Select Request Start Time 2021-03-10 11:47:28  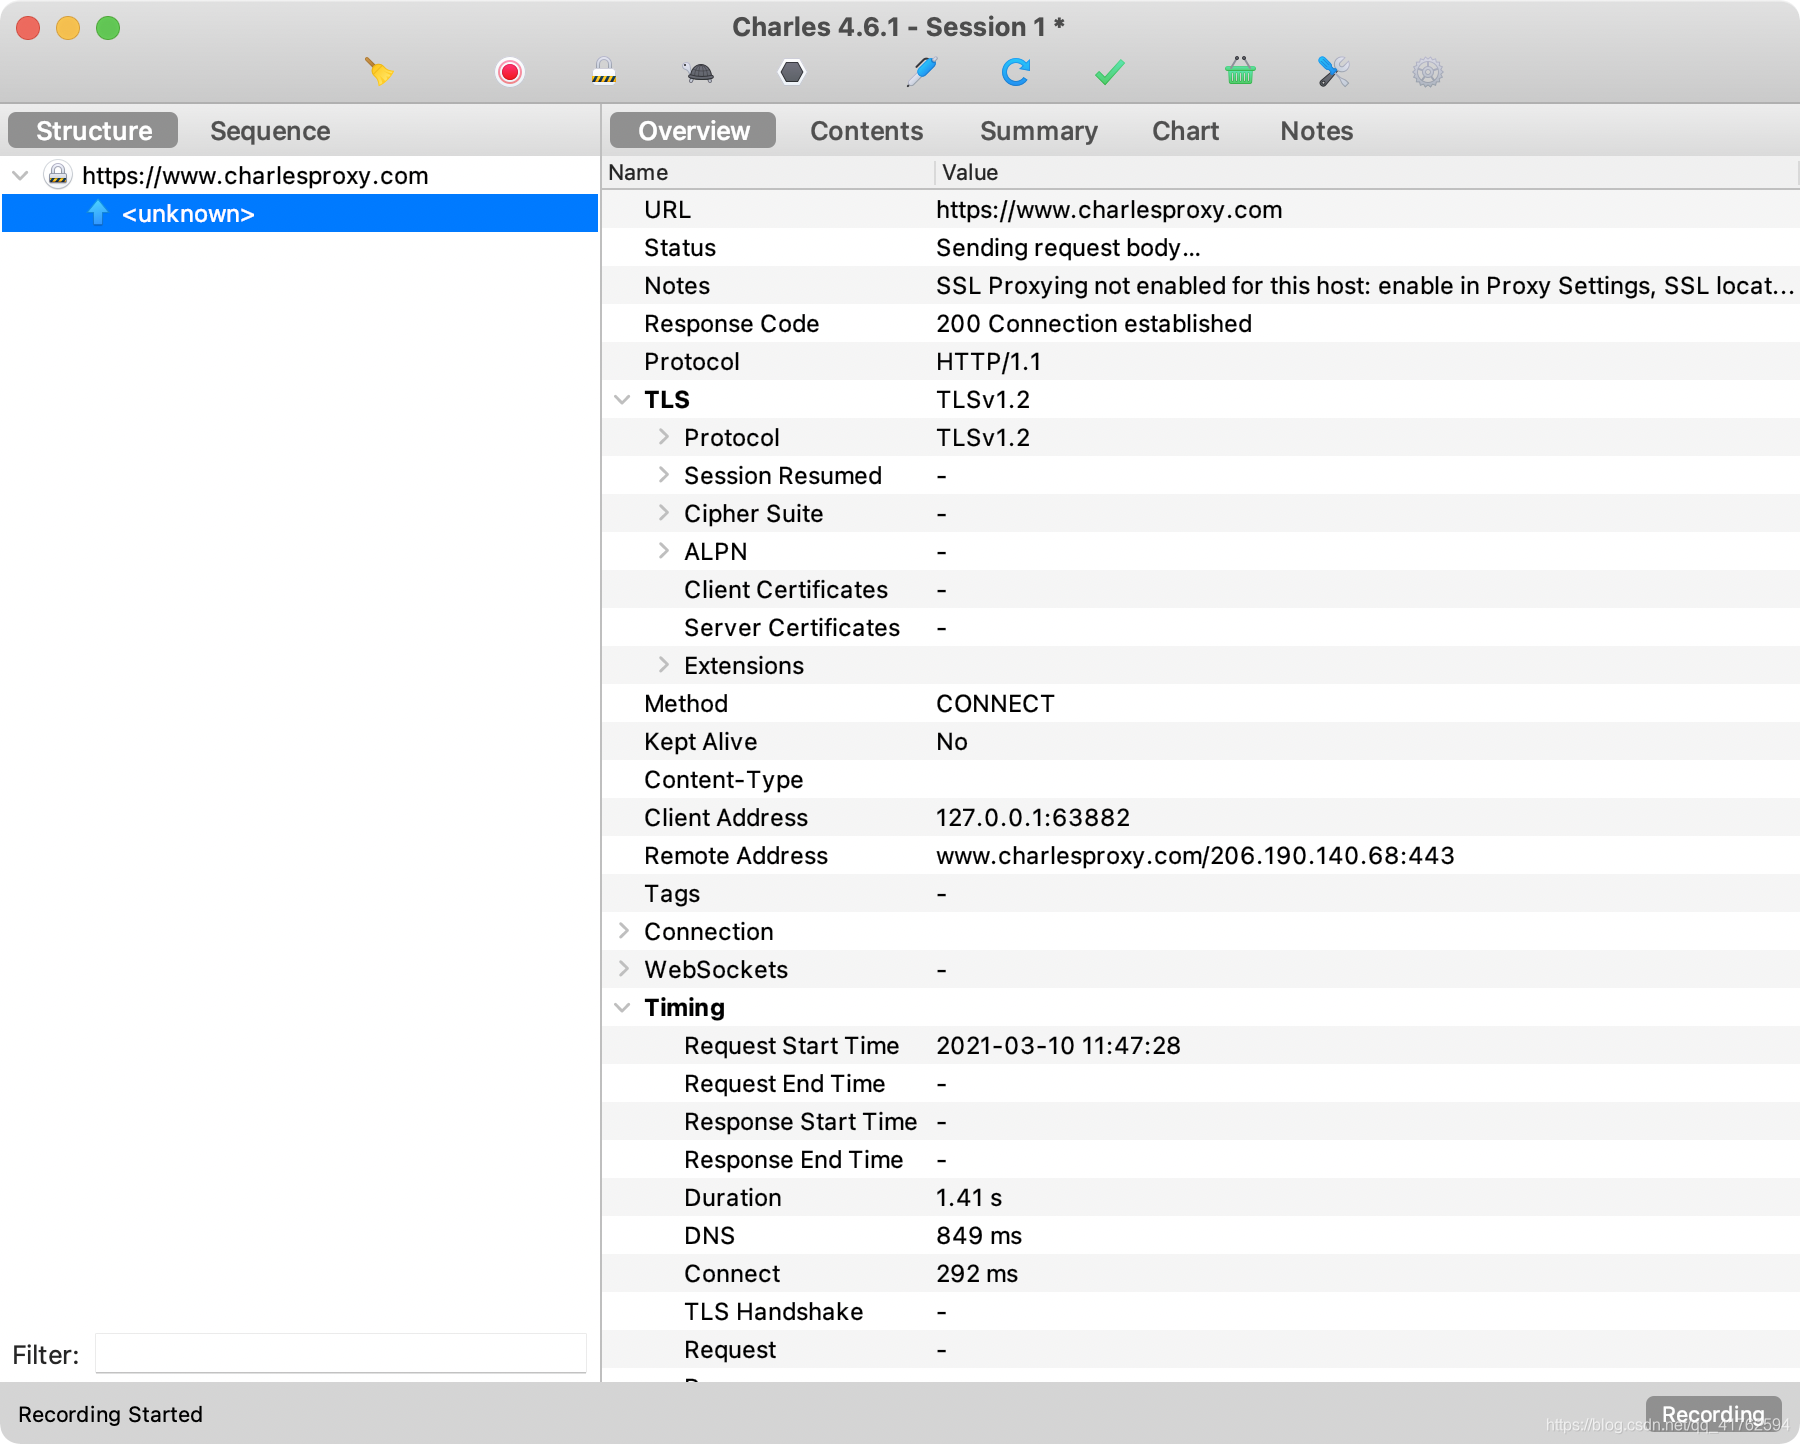(1058, 1046)
